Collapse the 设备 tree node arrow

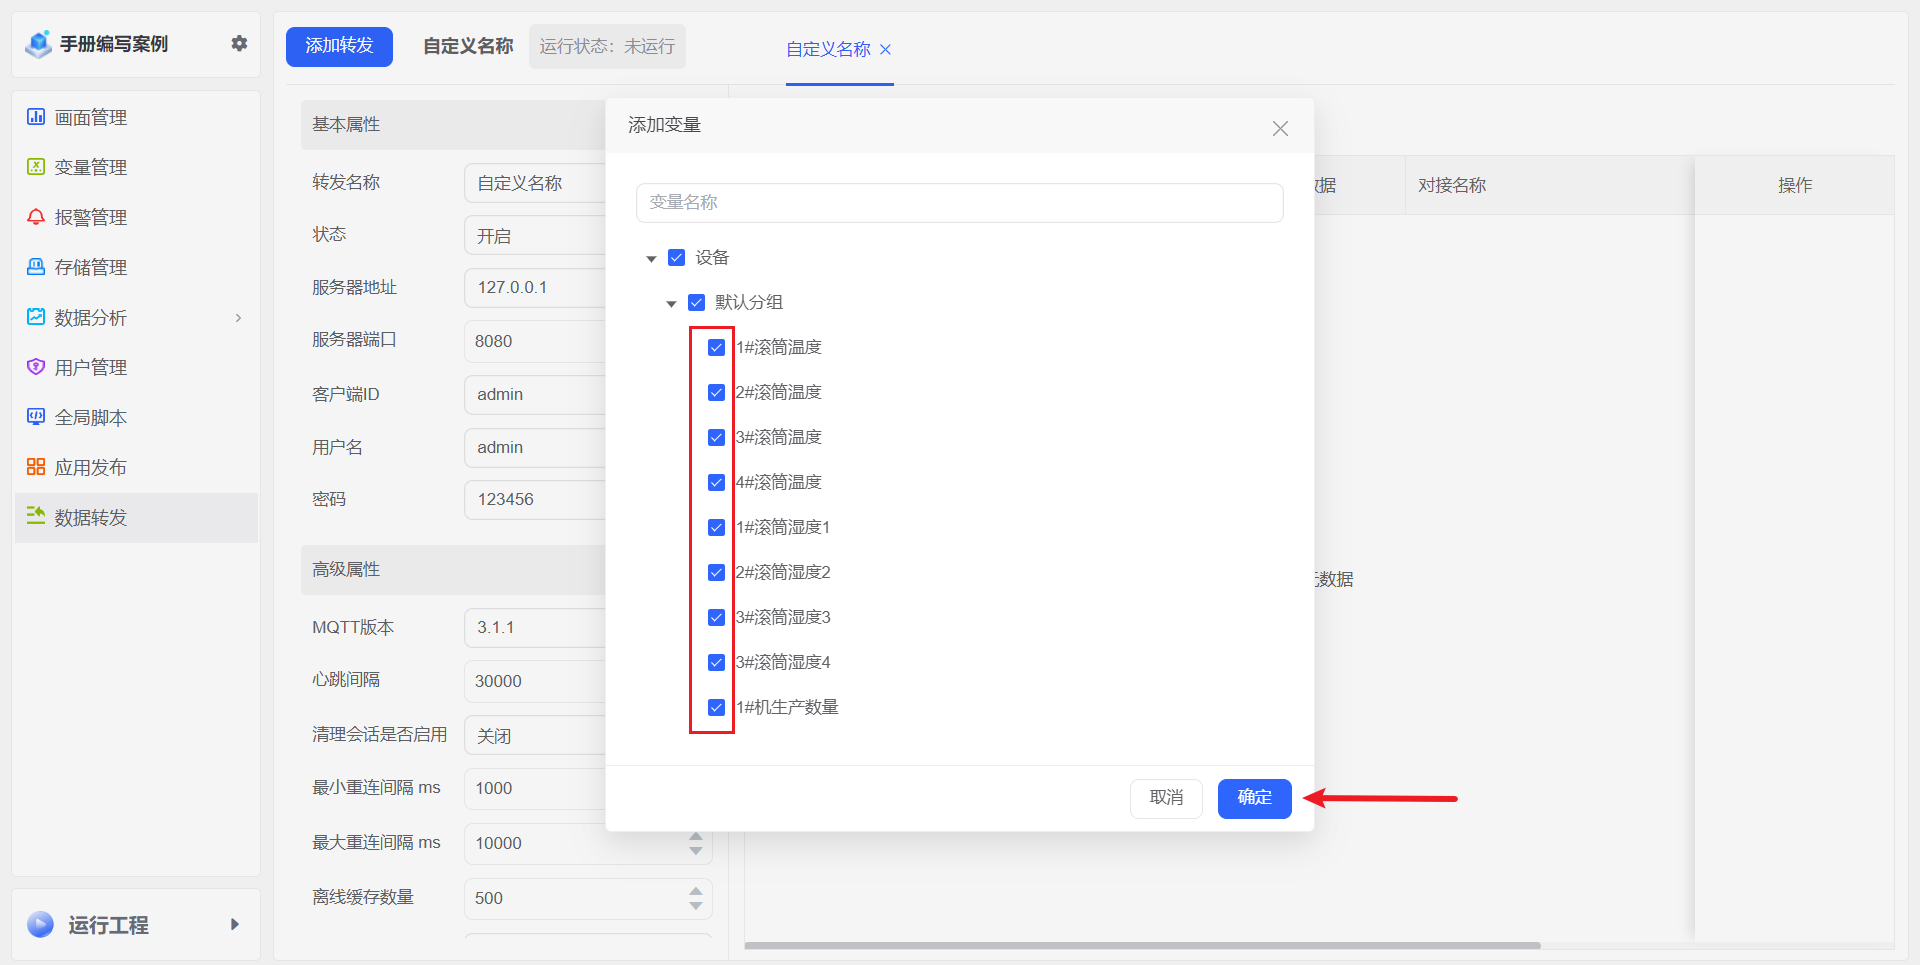[651, 259]
